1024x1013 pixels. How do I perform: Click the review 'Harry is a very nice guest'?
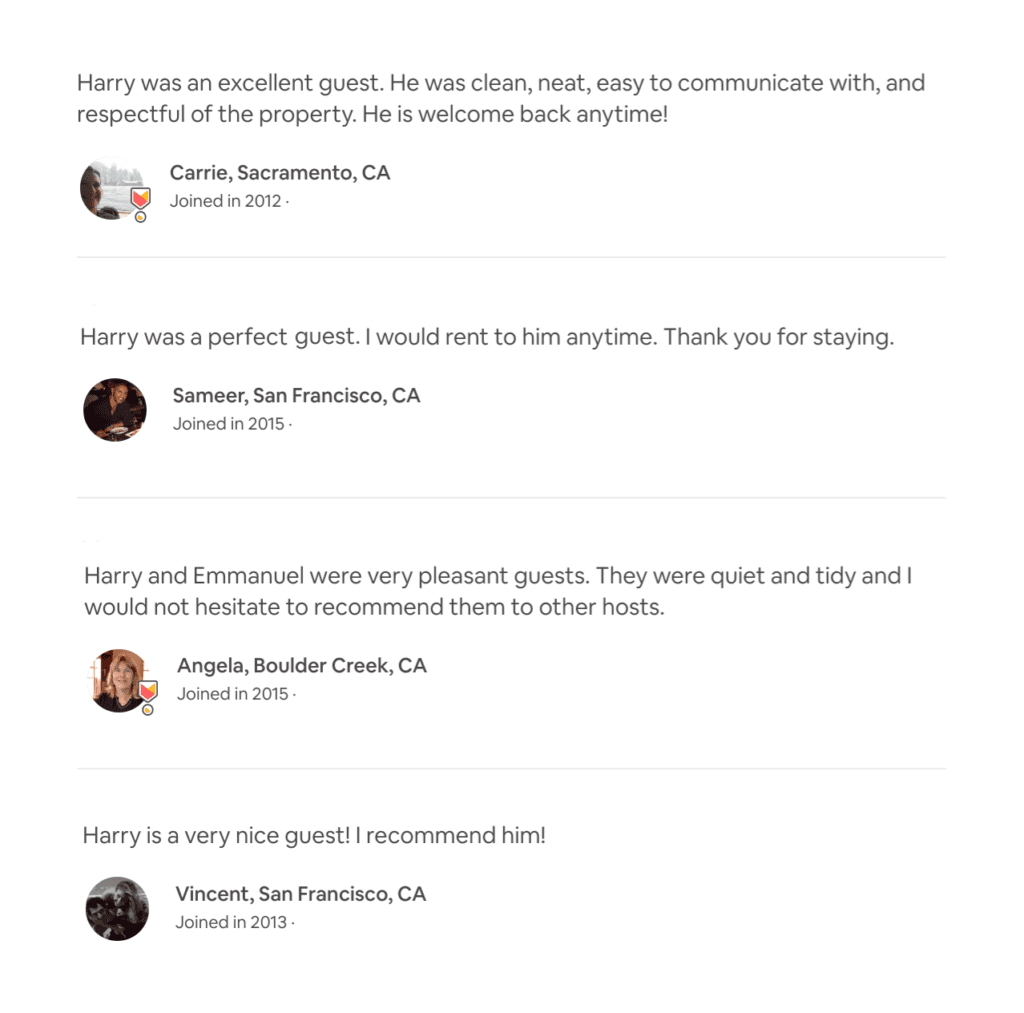point(314,835)
